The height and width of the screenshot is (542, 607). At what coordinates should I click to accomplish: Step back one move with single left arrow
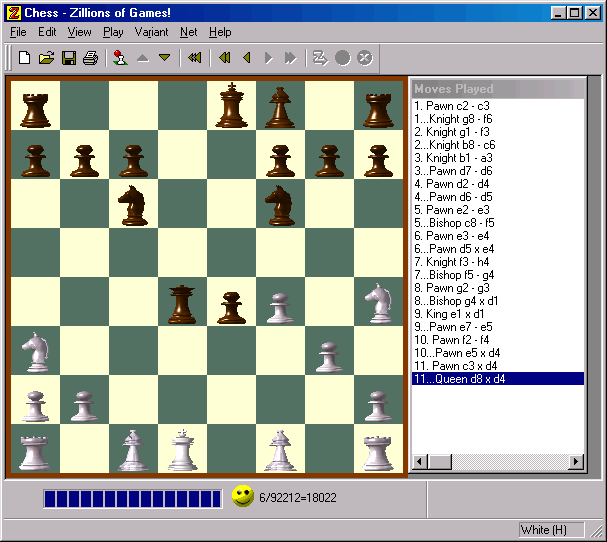(x=246, y=58)
